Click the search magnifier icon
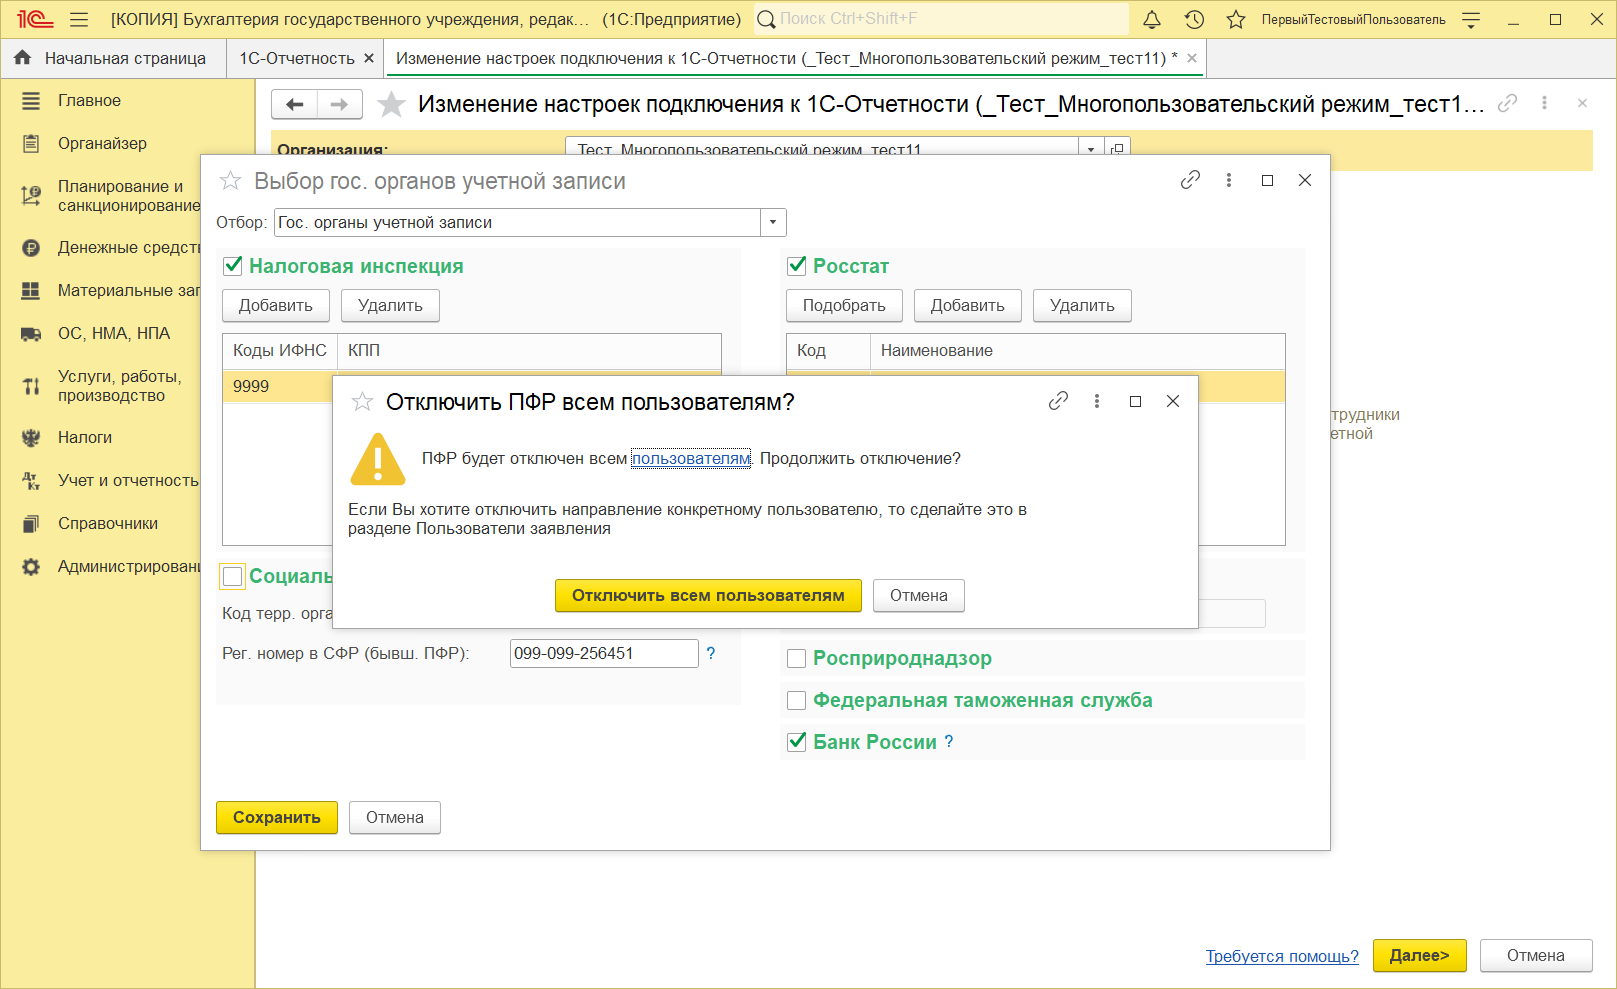 766,19
